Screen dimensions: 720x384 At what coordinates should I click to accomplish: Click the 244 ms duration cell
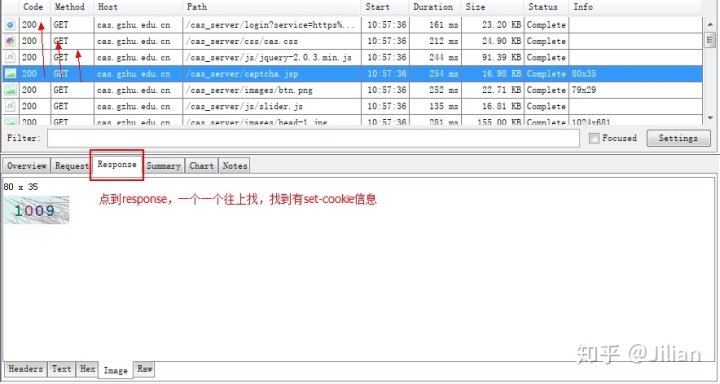click(x=444, y=57)
